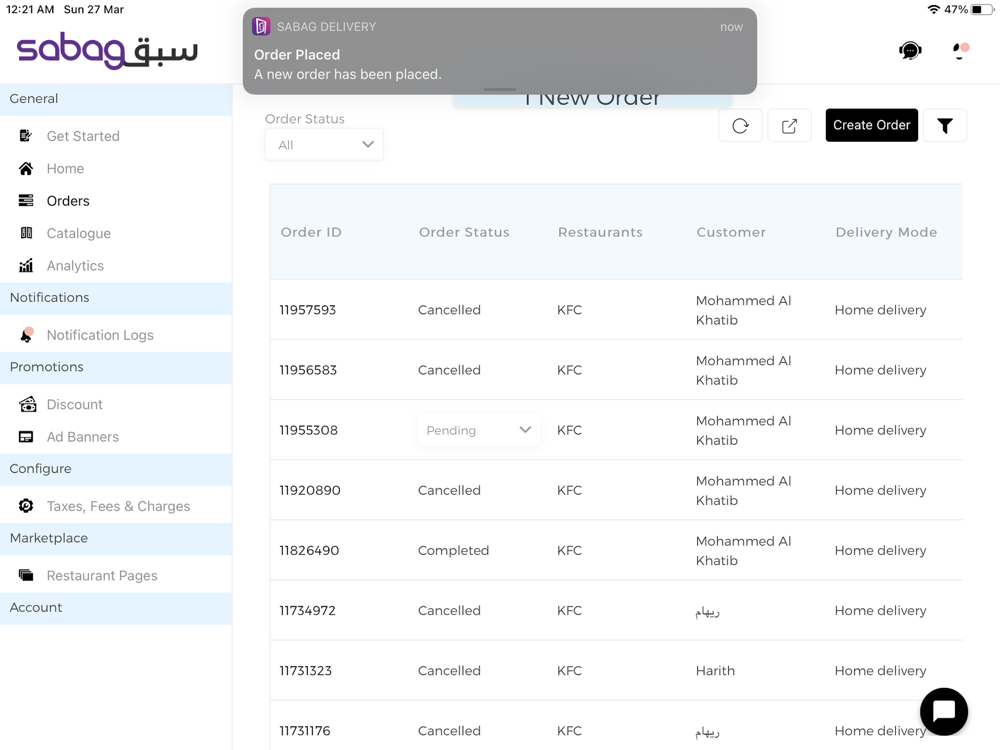
Task: Click the Customer column header
Action: 731,232
